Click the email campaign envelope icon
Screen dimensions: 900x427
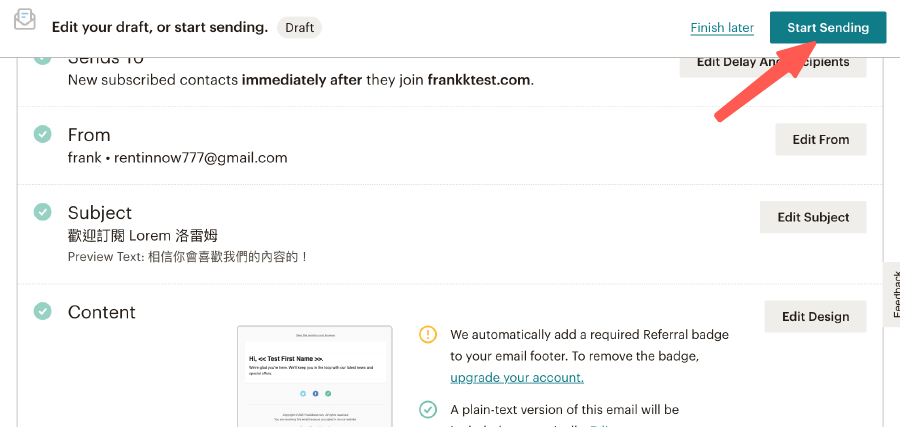[x=25, y=19]
